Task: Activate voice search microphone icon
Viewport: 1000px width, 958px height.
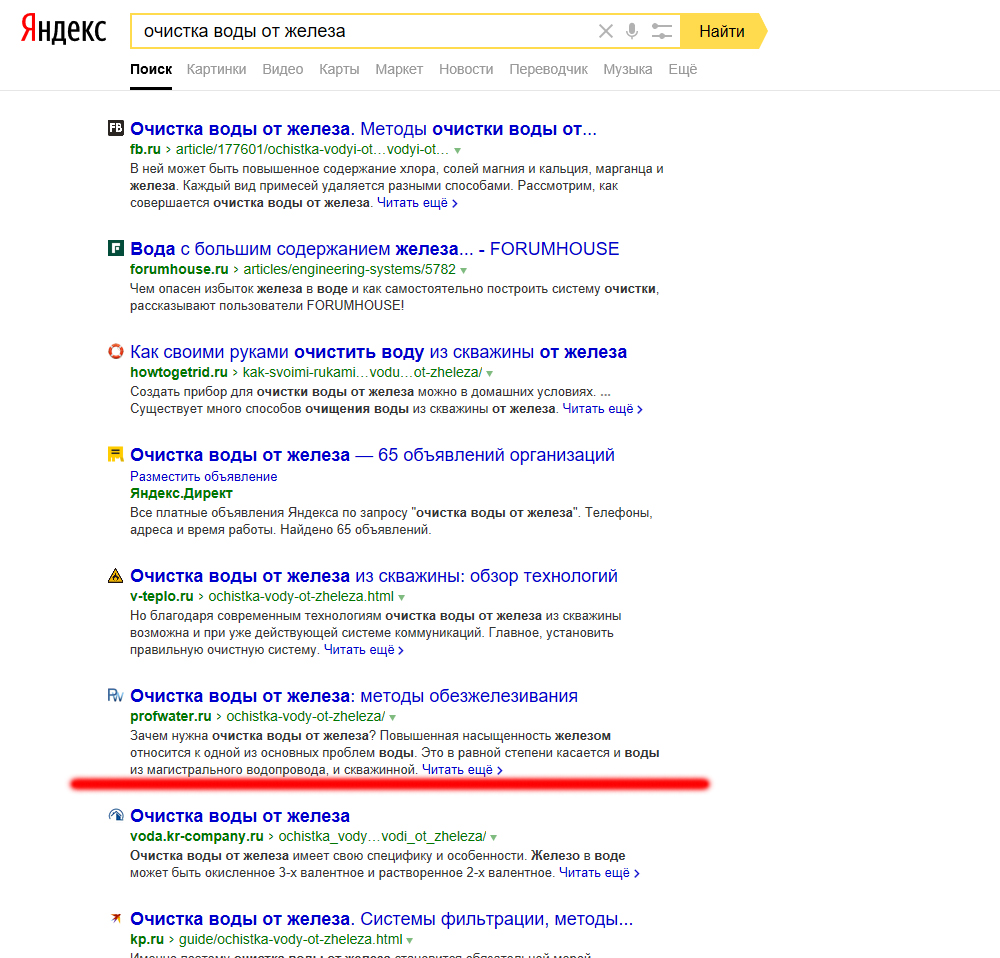Action: pos(632,31)
